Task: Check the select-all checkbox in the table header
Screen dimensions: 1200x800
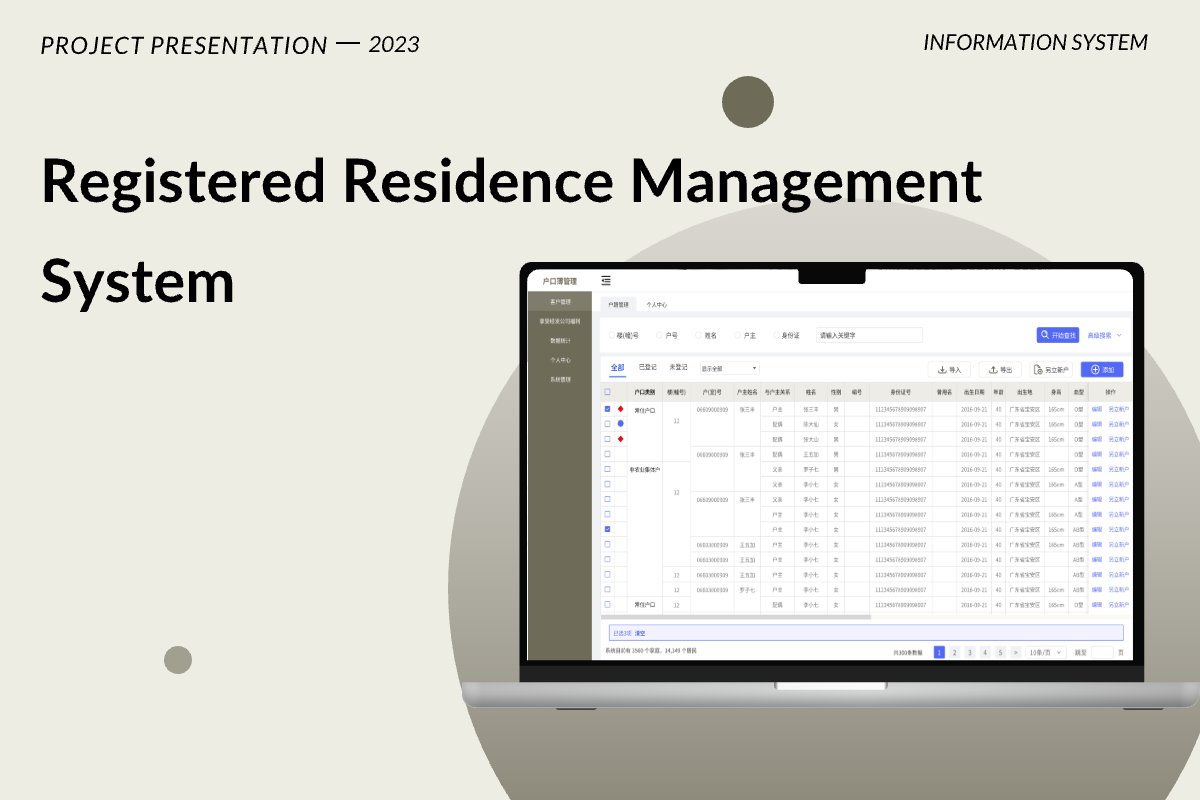Action: [x=607, y=392]
